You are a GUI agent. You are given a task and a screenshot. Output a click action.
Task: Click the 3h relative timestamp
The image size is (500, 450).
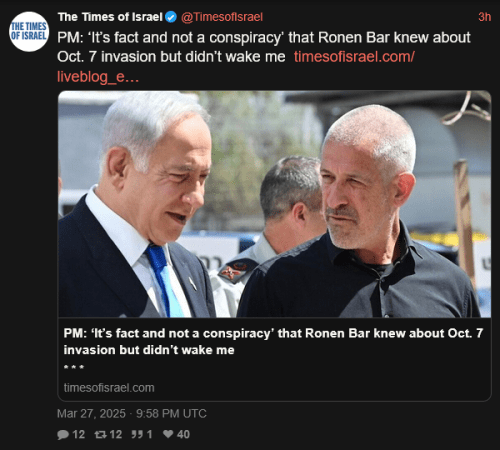coord(485,17)
